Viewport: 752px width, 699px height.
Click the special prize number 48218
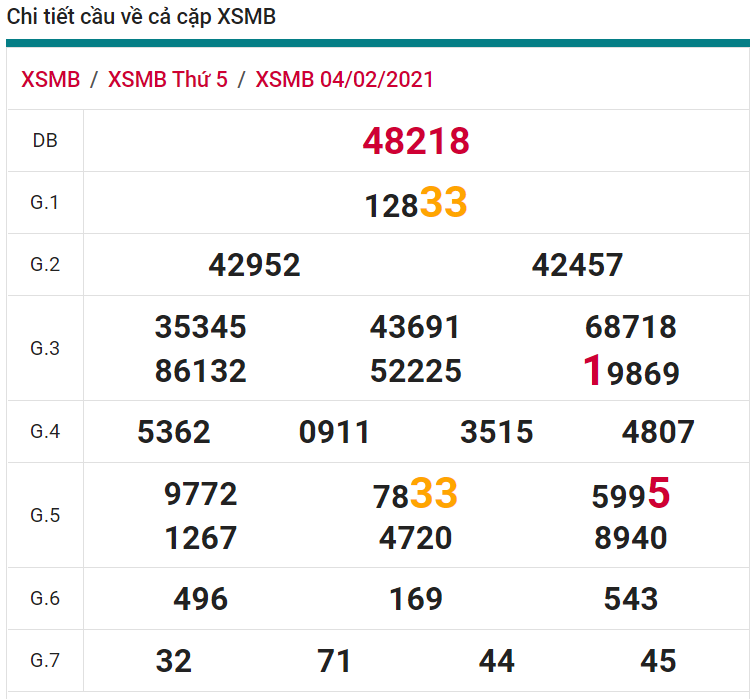pos(416,142)
